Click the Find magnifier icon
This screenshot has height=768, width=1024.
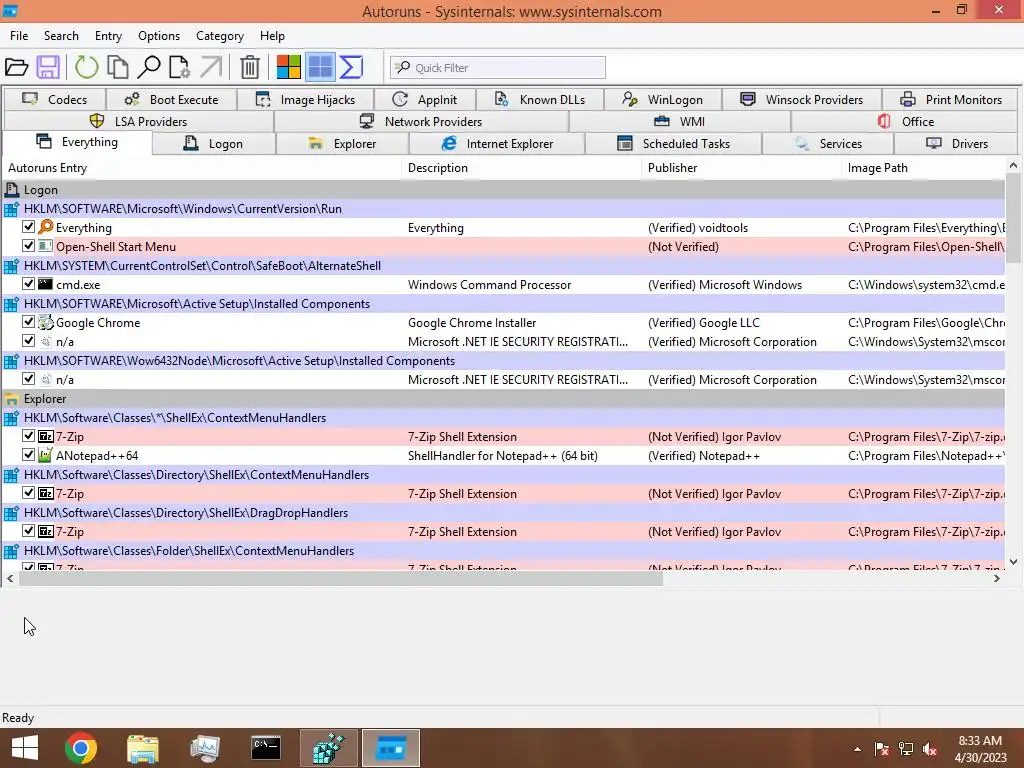150,67
